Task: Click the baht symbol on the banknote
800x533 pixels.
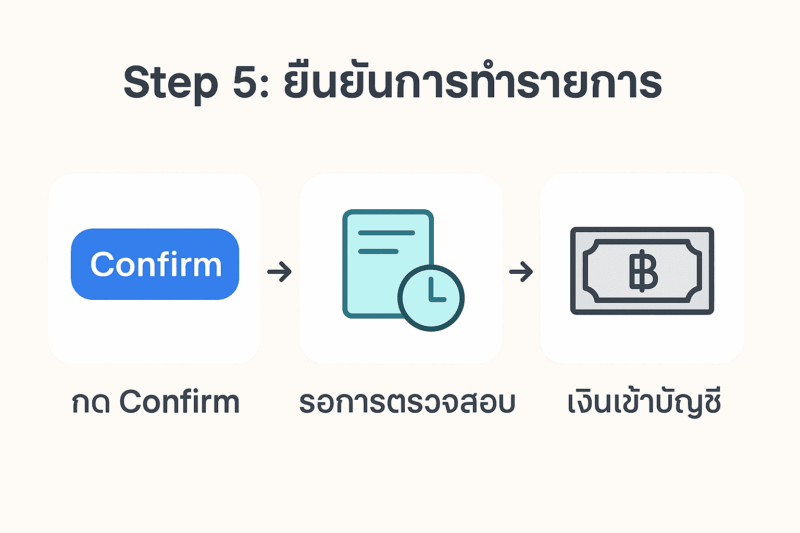Action: [641, 270]
